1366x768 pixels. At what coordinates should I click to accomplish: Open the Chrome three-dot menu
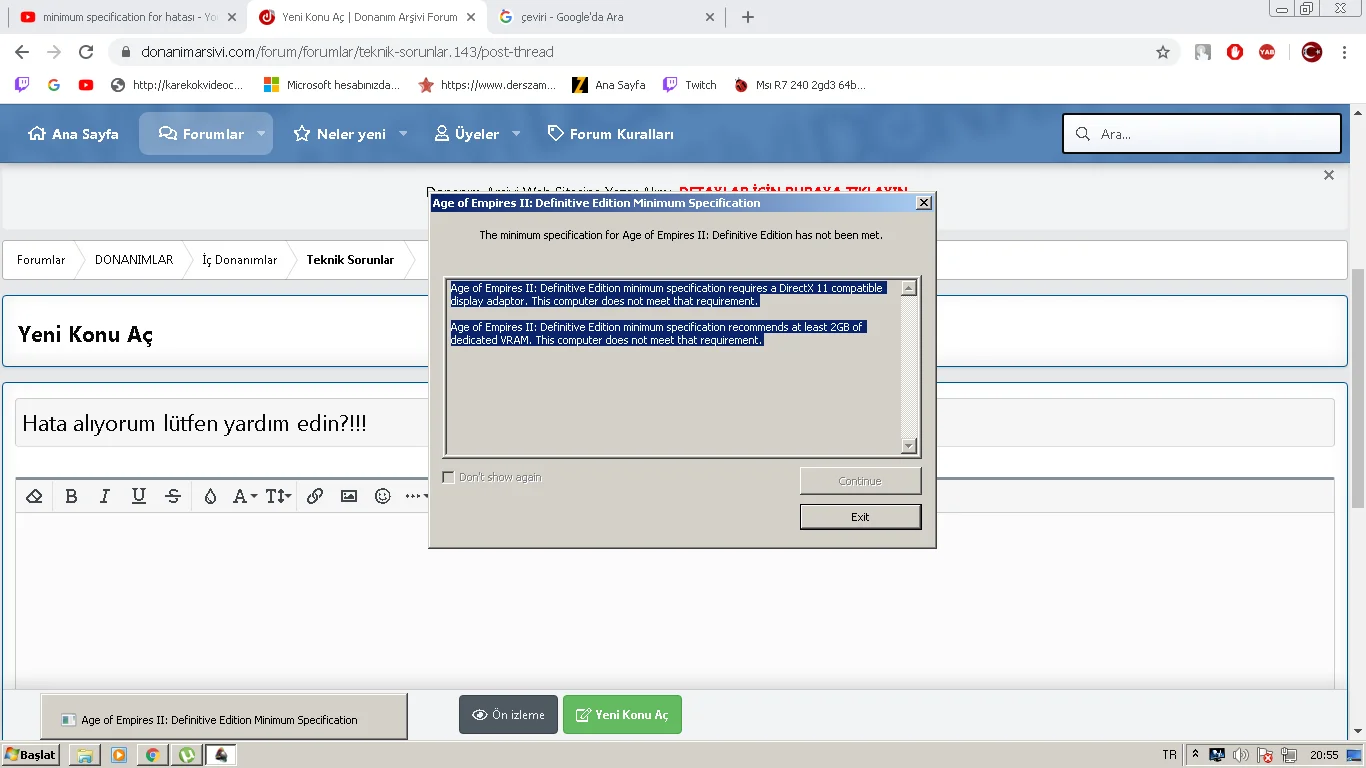pyautogui.click(x=1345, y=52)
